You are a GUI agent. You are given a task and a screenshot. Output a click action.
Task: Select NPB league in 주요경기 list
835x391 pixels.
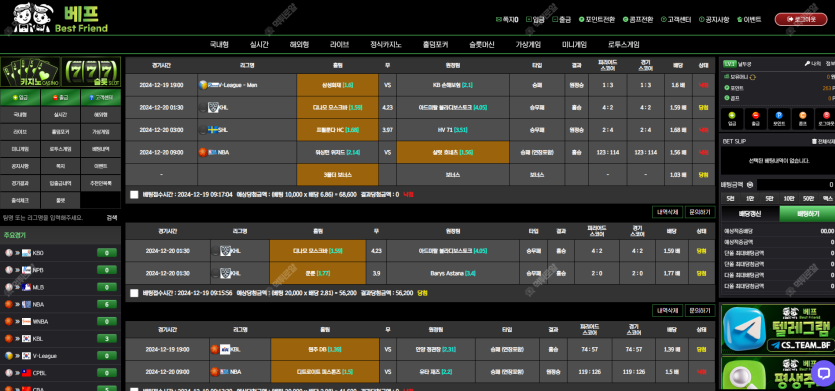[x=61, y=270]
